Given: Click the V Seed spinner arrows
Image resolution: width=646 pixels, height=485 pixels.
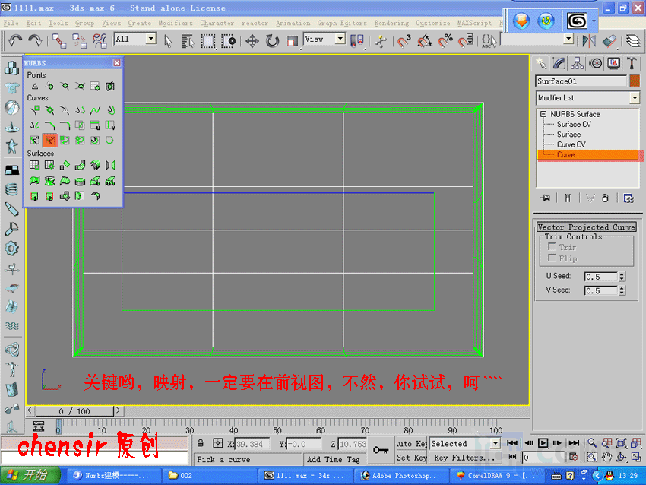Looking at the screenshot, I should coord(622,291).
